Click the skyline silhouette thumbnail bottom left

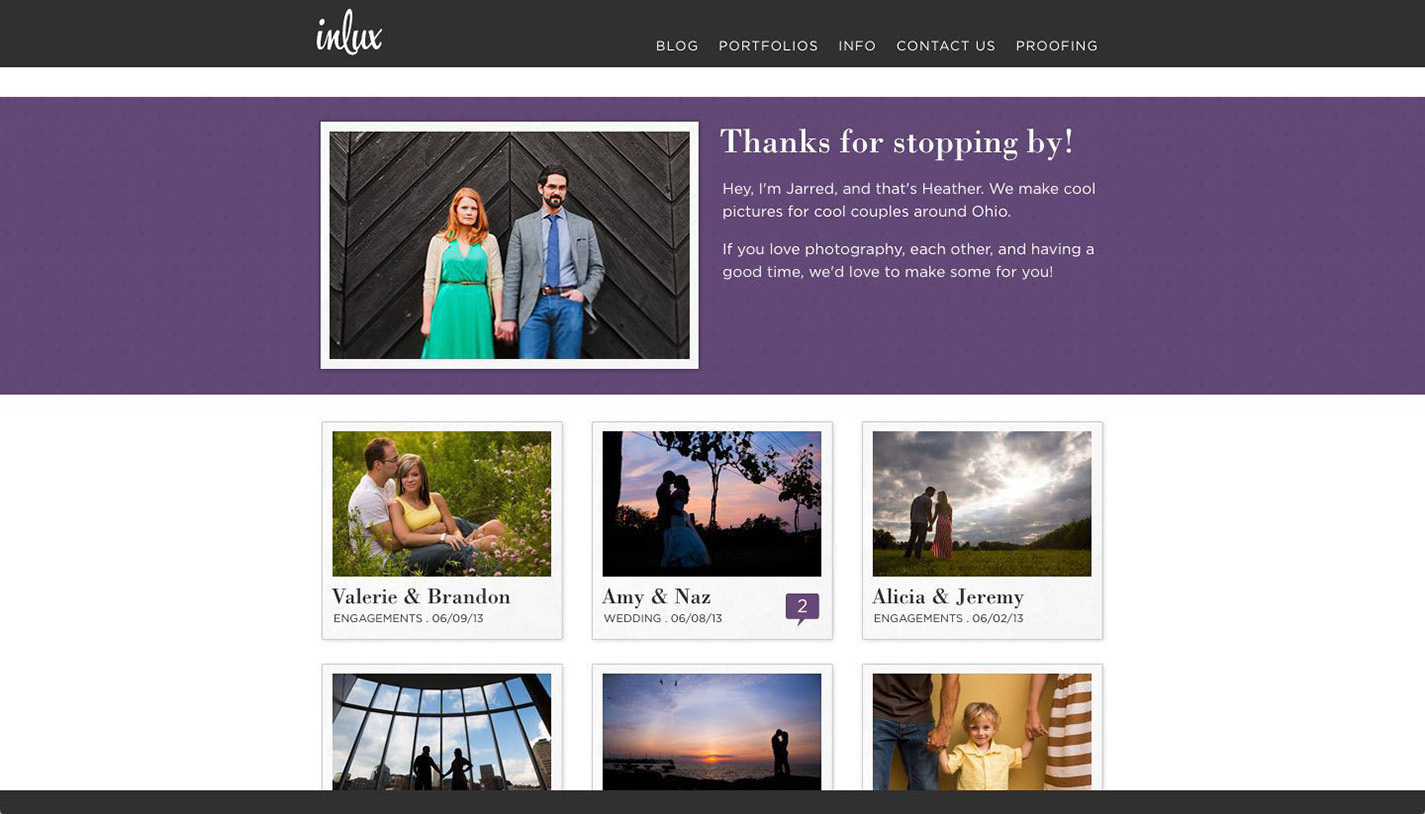[441, 733]
